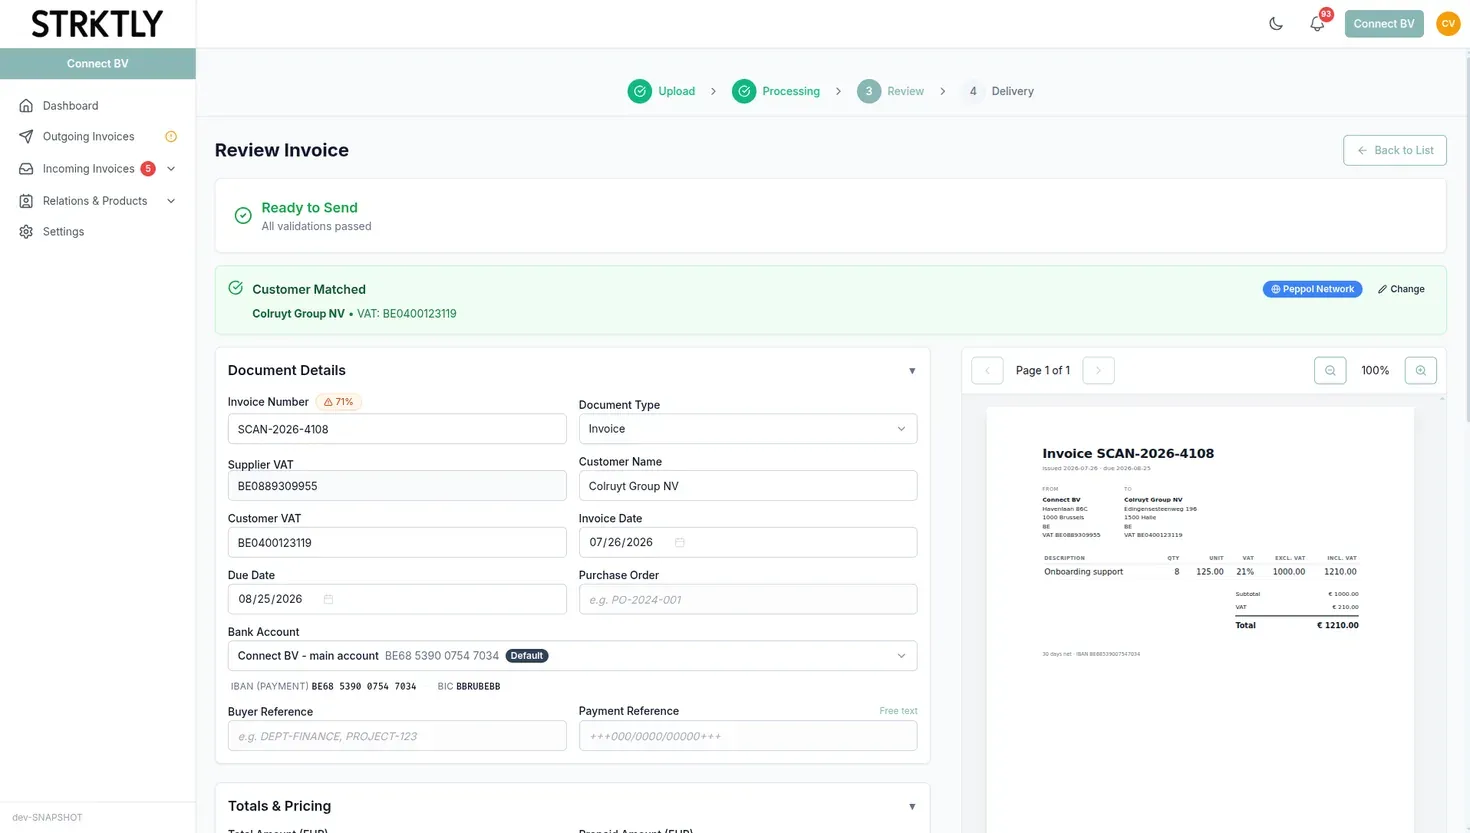Open the Invoice Date calendar picker
Screen dimensions: 1470x833
pyautogui.click(x=680, y=543)
